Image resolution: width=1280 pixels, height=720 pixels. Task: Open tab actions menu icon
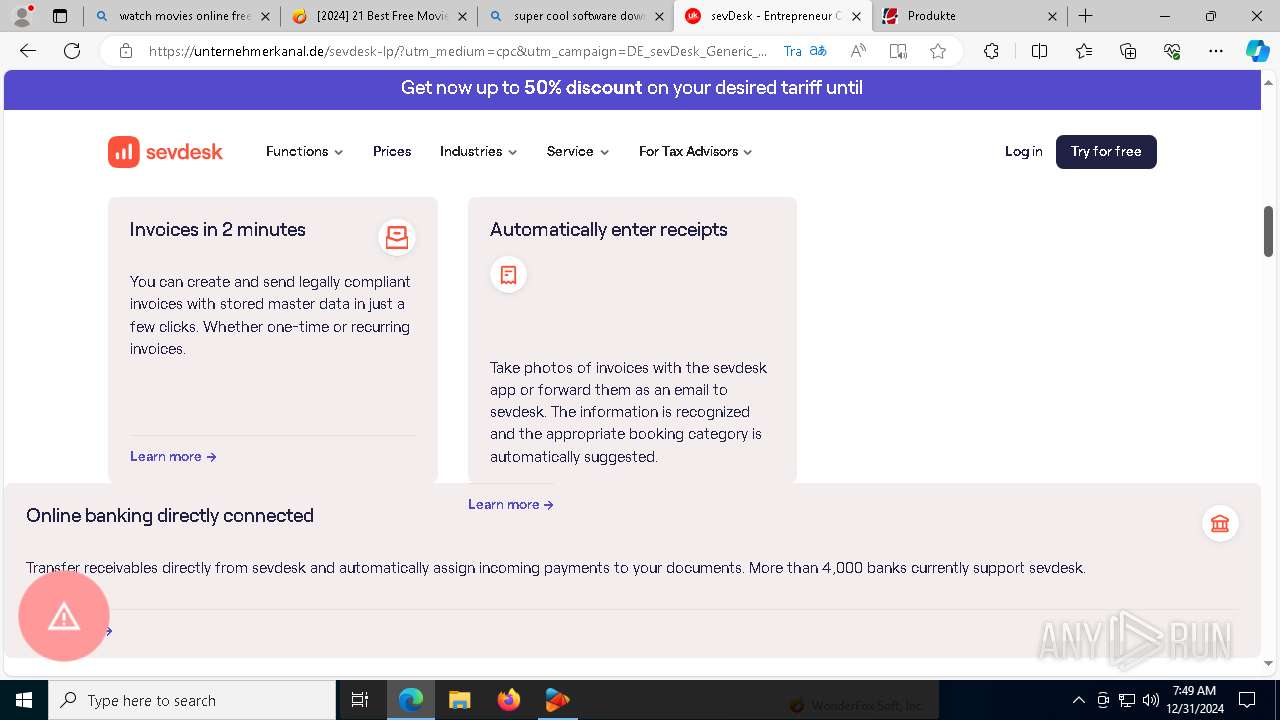[60, 16]
